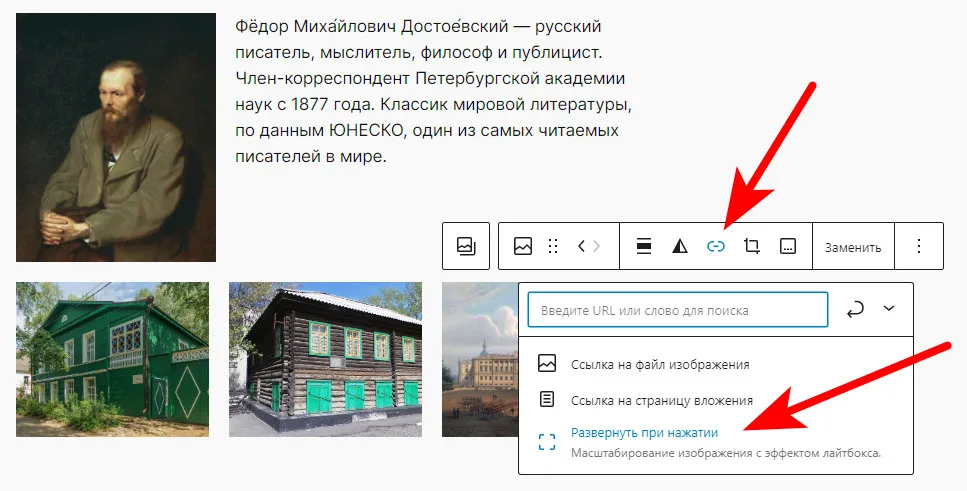Move image right with the right chevron
The height and width of the screenshot is (491, 967).
pos(596,246)
